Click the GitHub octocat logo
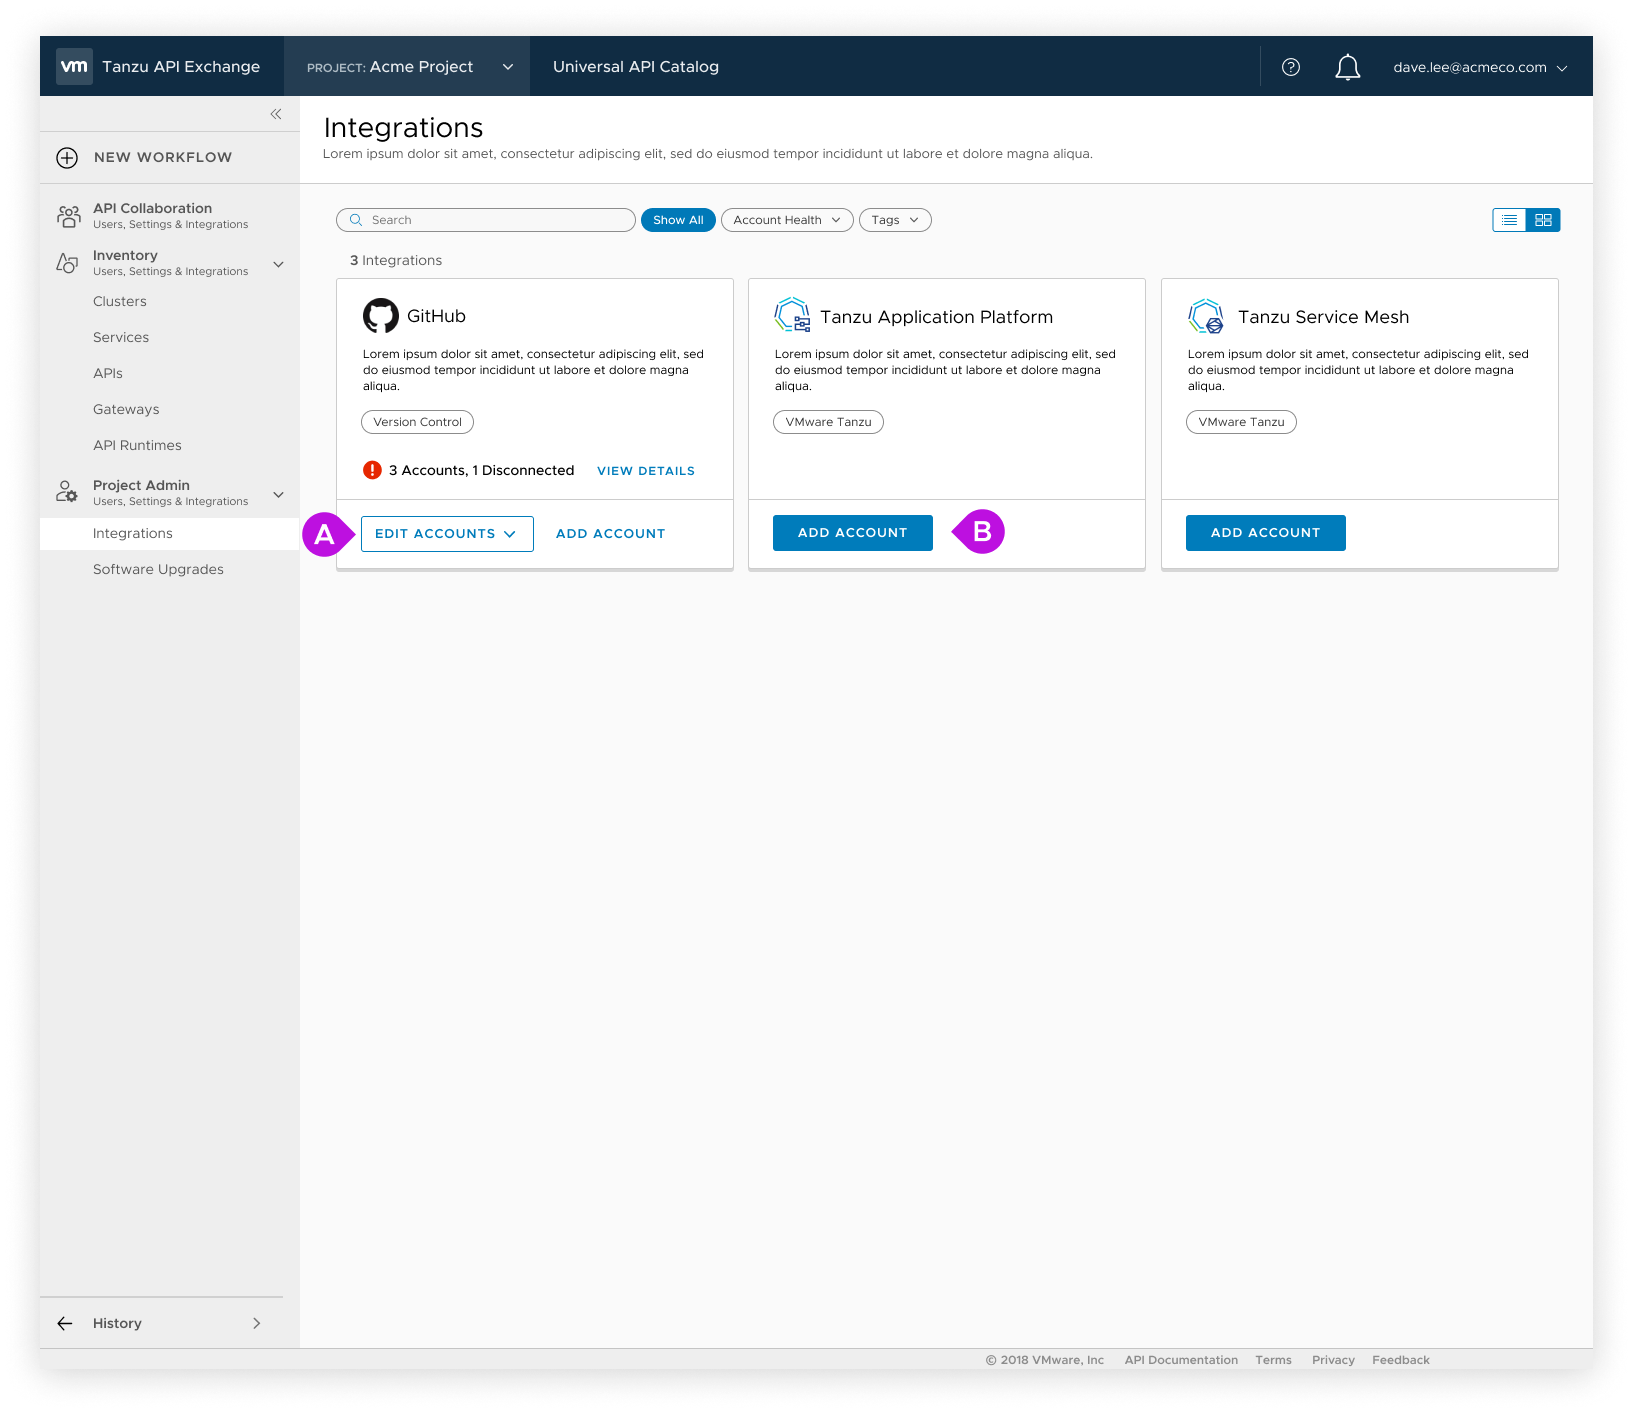The image size is (1633, 1413). click(380, 316)
